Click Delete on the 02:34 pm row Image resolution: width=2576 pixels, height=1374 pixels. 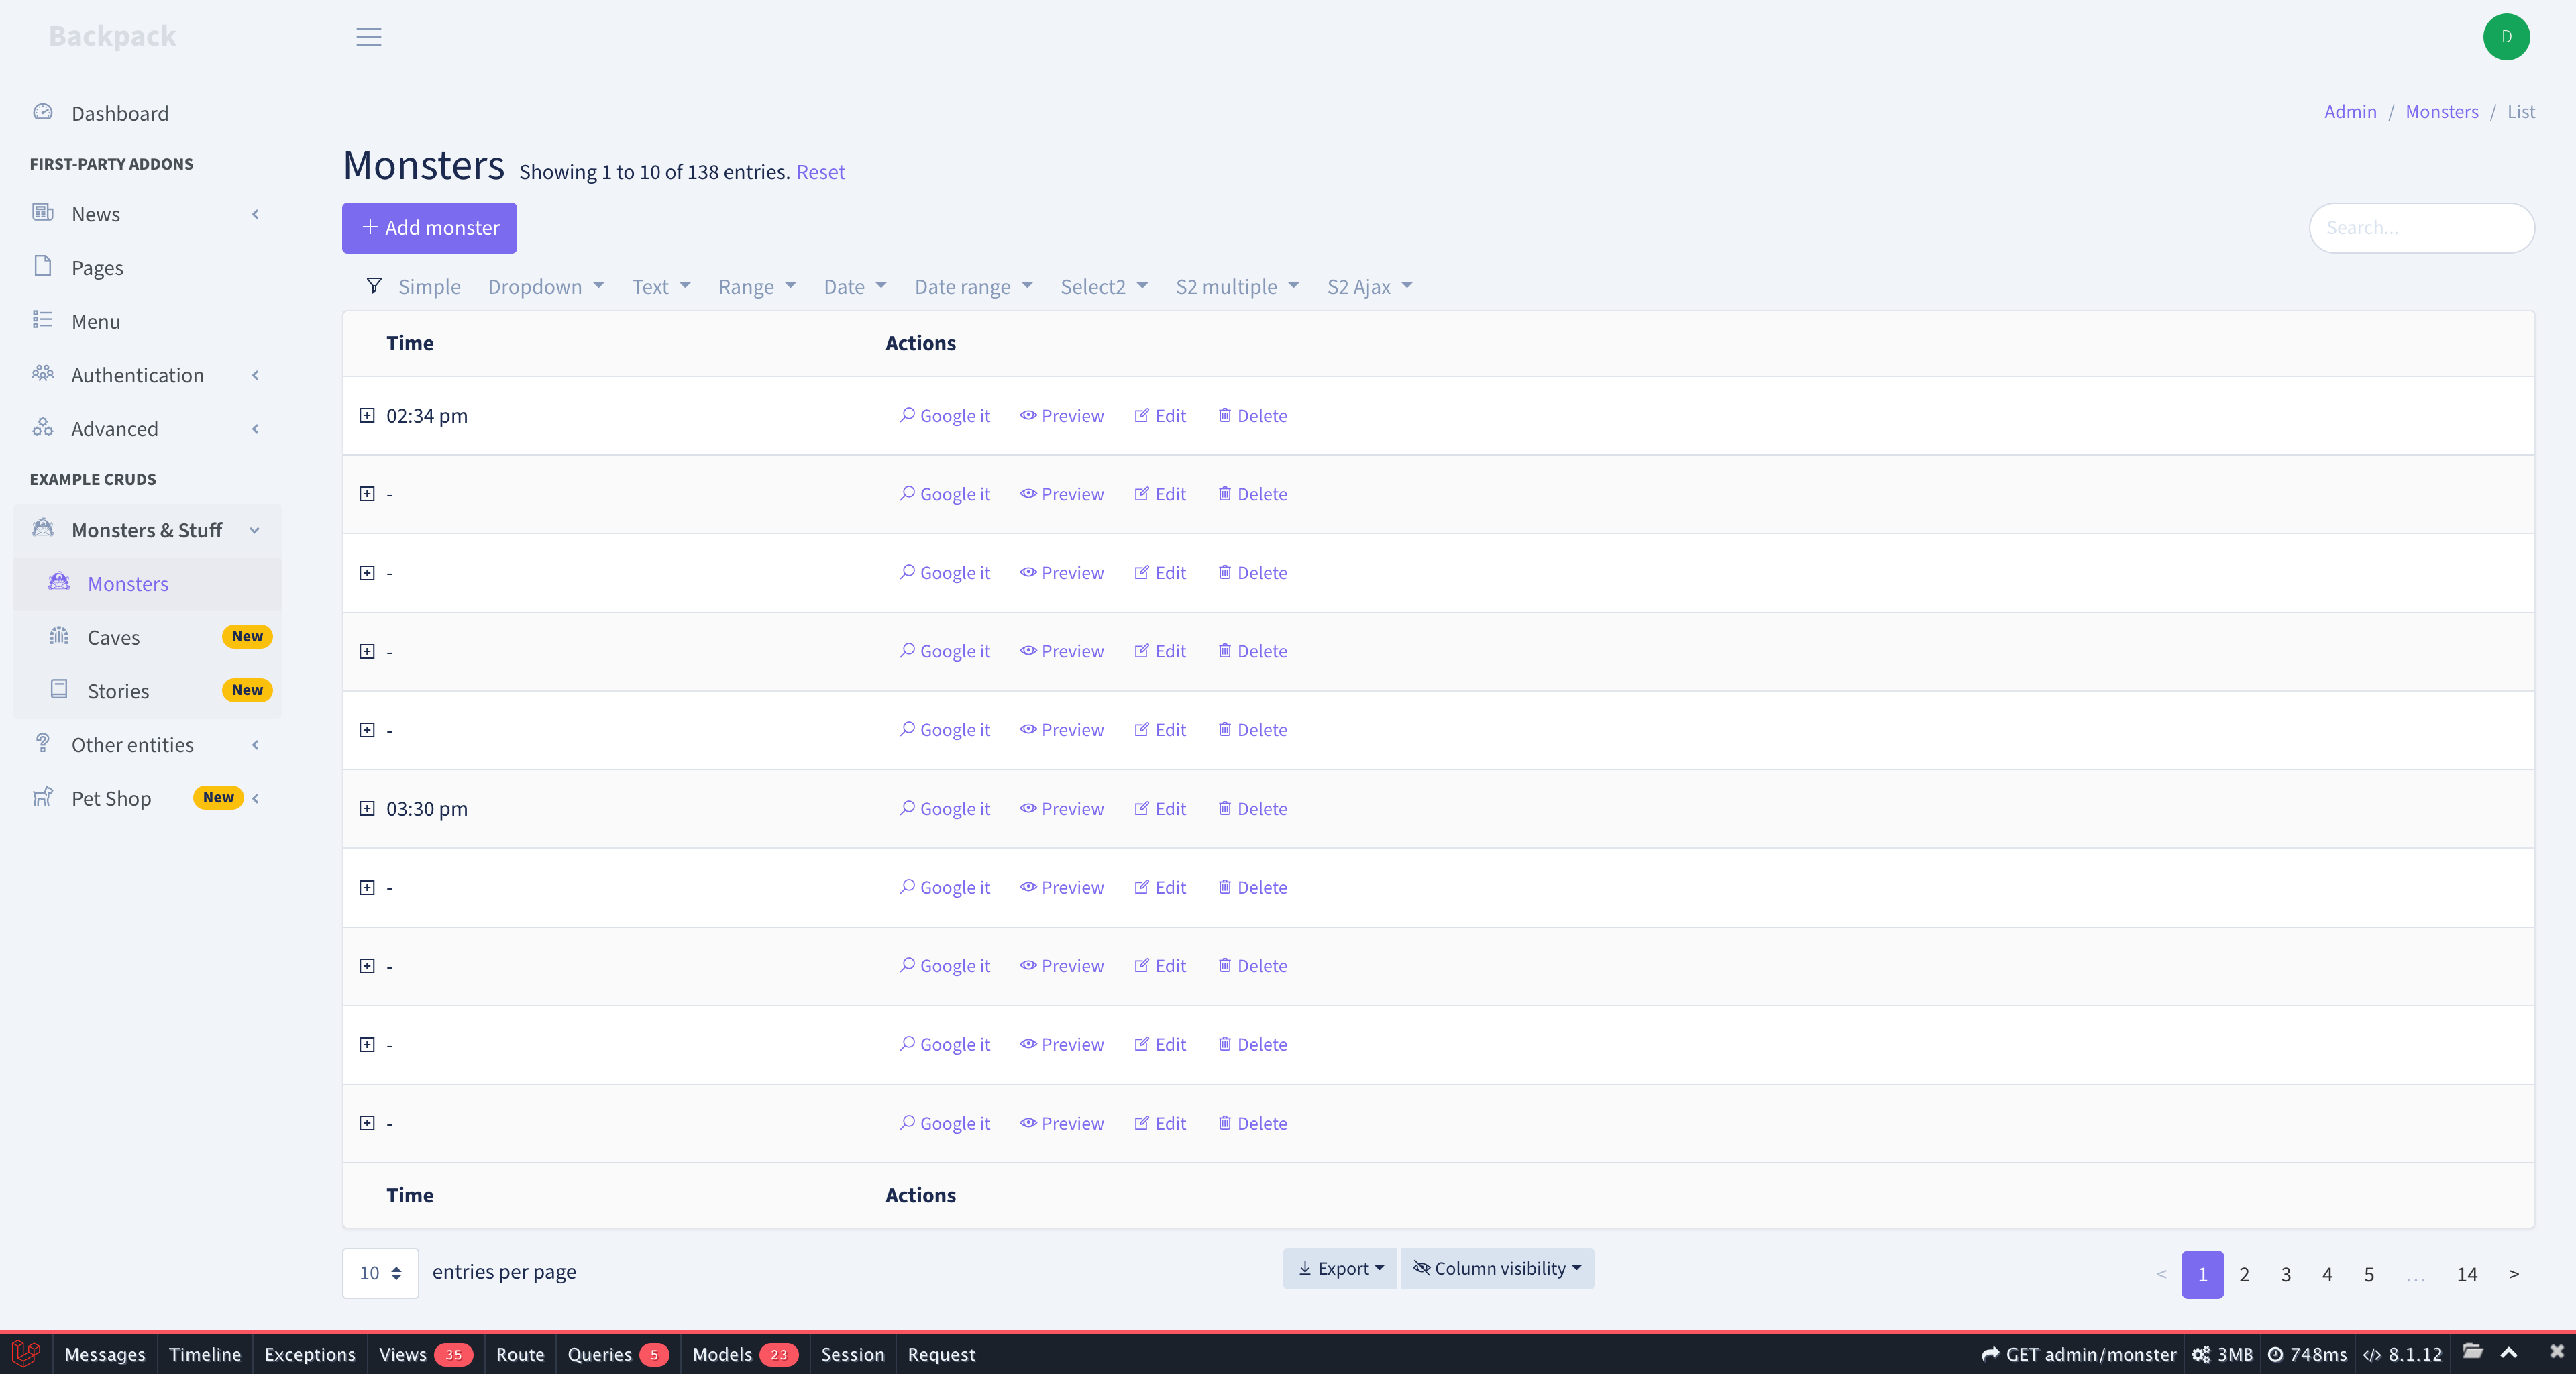coord(1252,415)
